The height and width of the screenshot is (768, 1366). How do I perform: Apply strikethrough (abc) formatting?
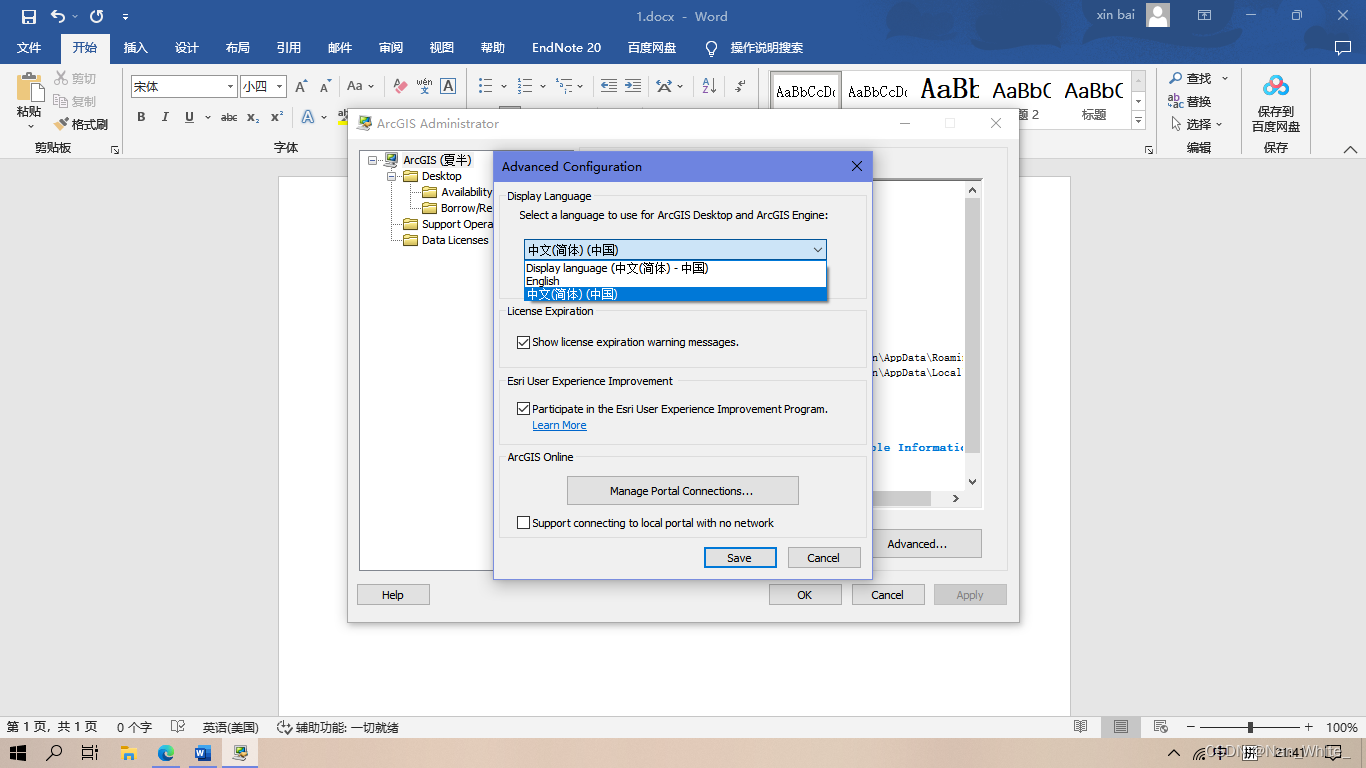click(229, 117)
